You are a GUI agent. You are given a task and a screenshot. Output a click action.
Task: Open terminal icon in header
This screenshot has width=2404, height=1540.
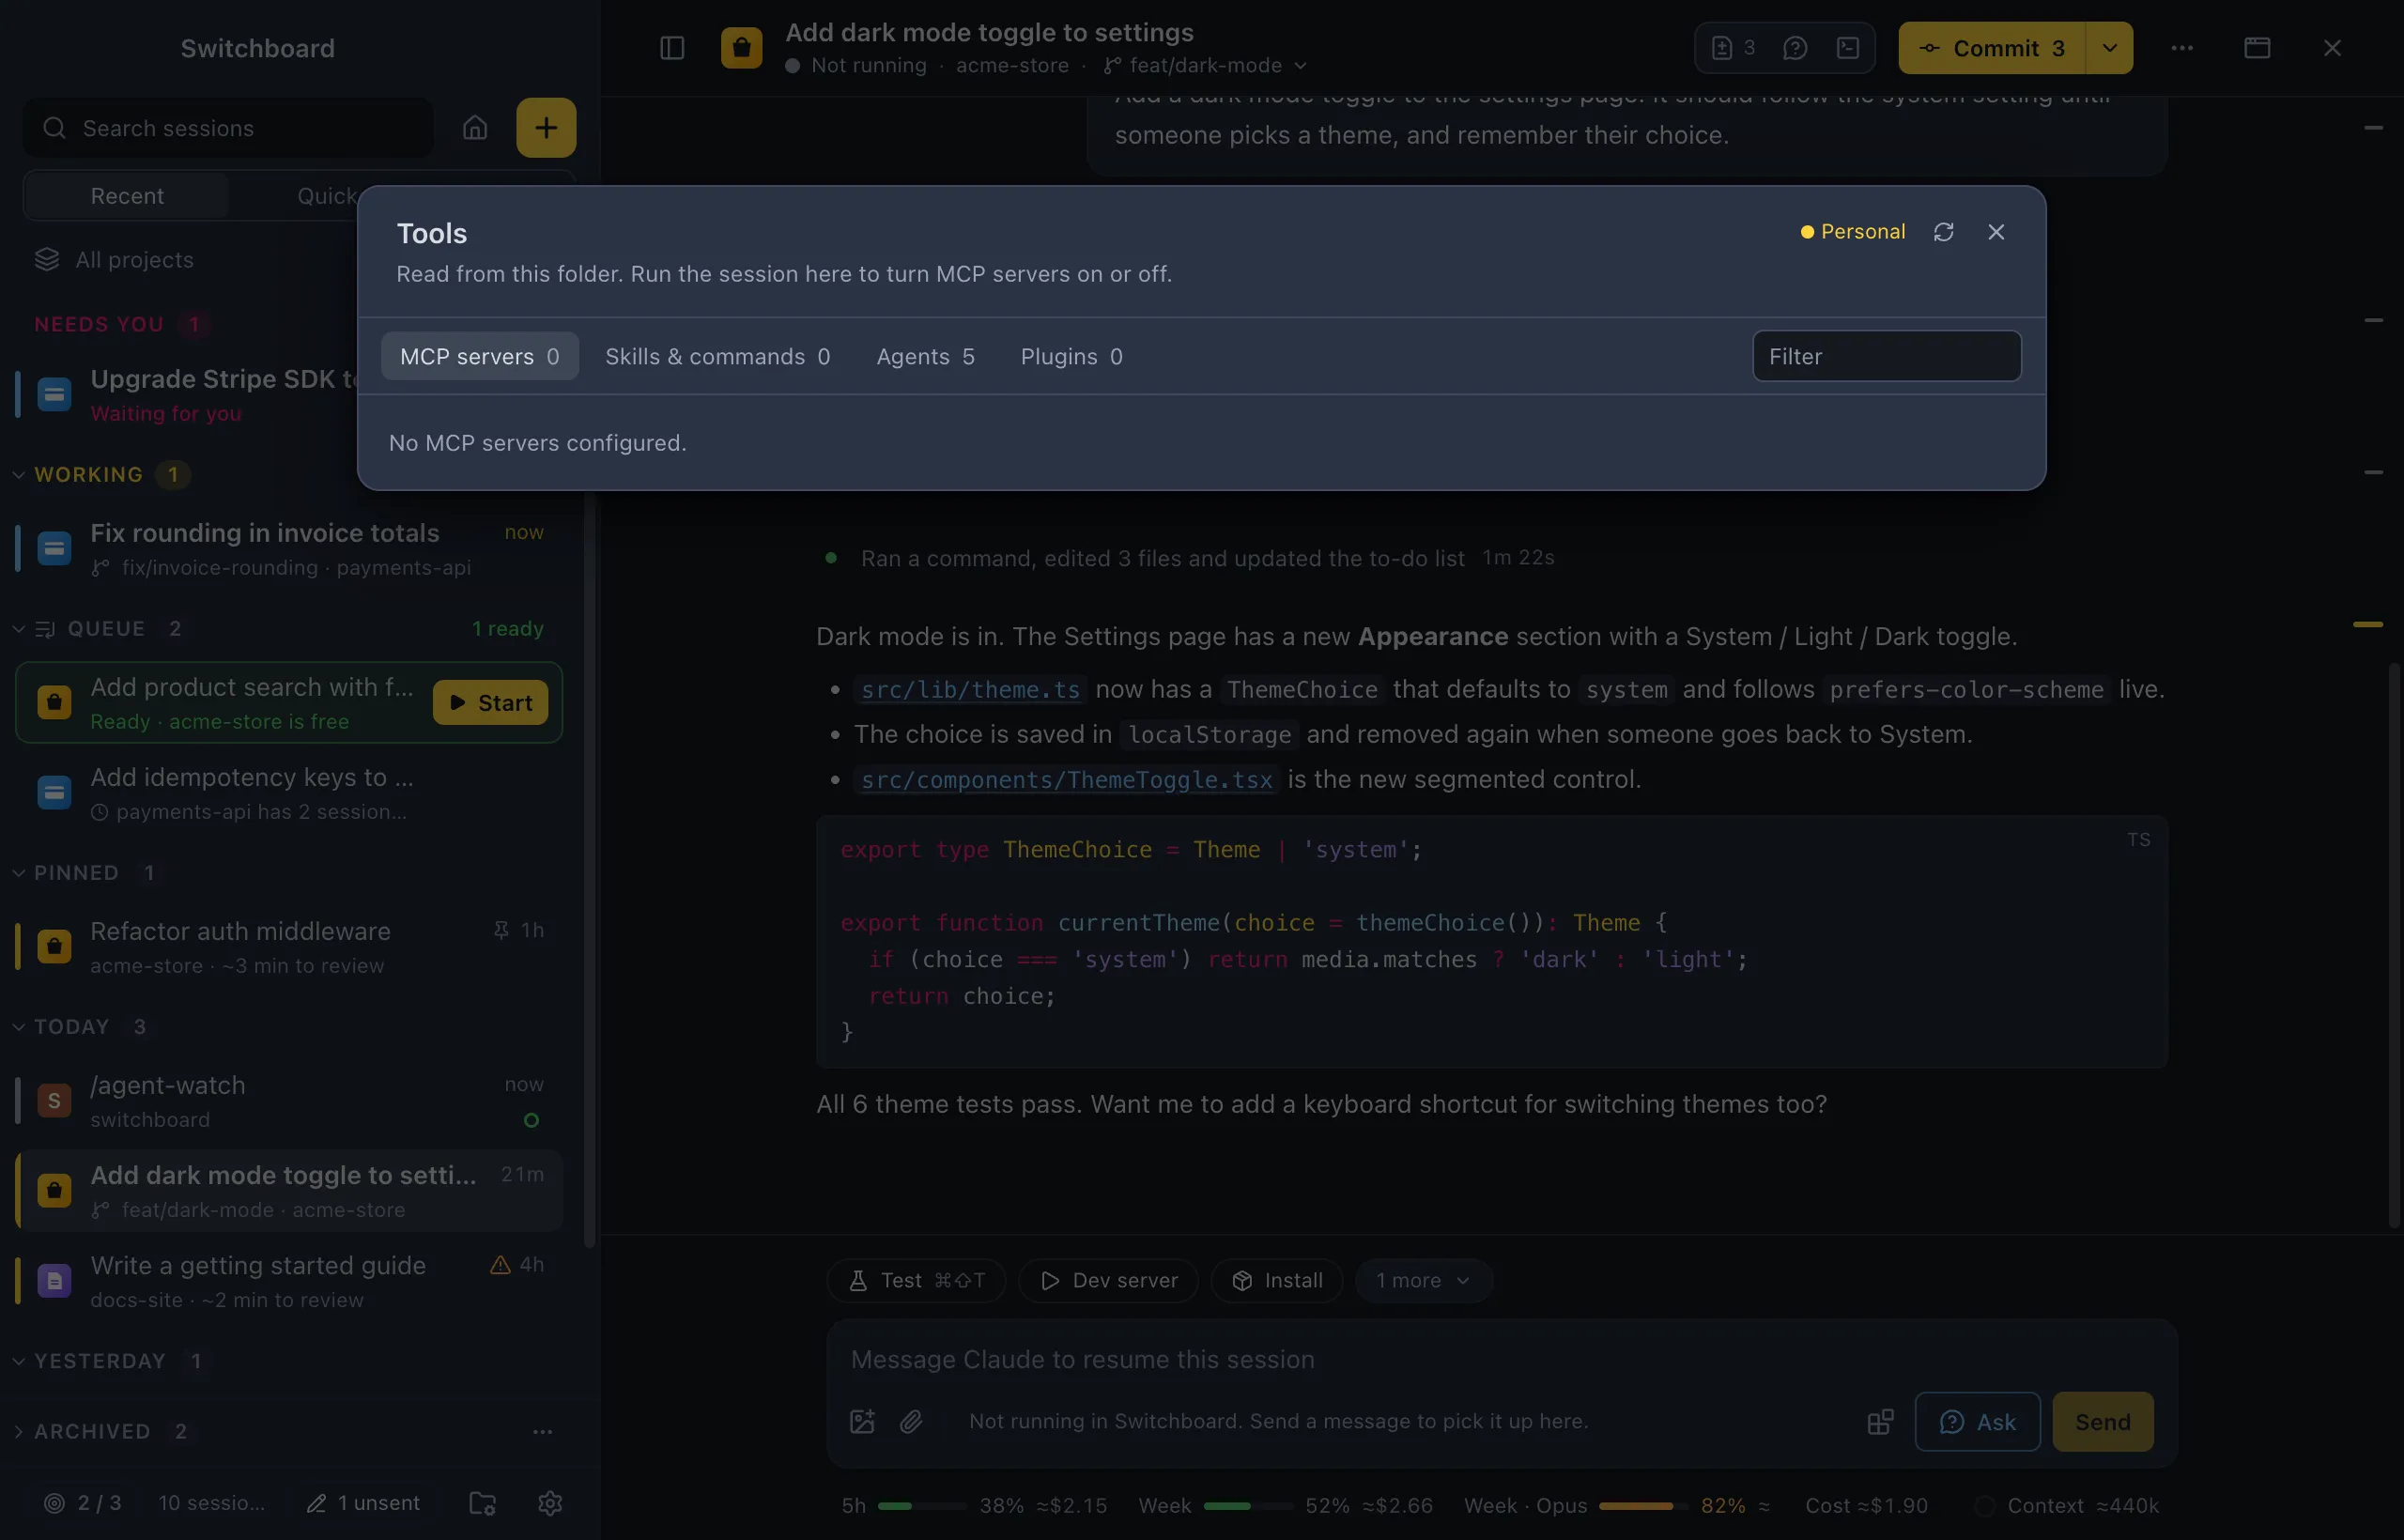click(x=1848, y=48)
